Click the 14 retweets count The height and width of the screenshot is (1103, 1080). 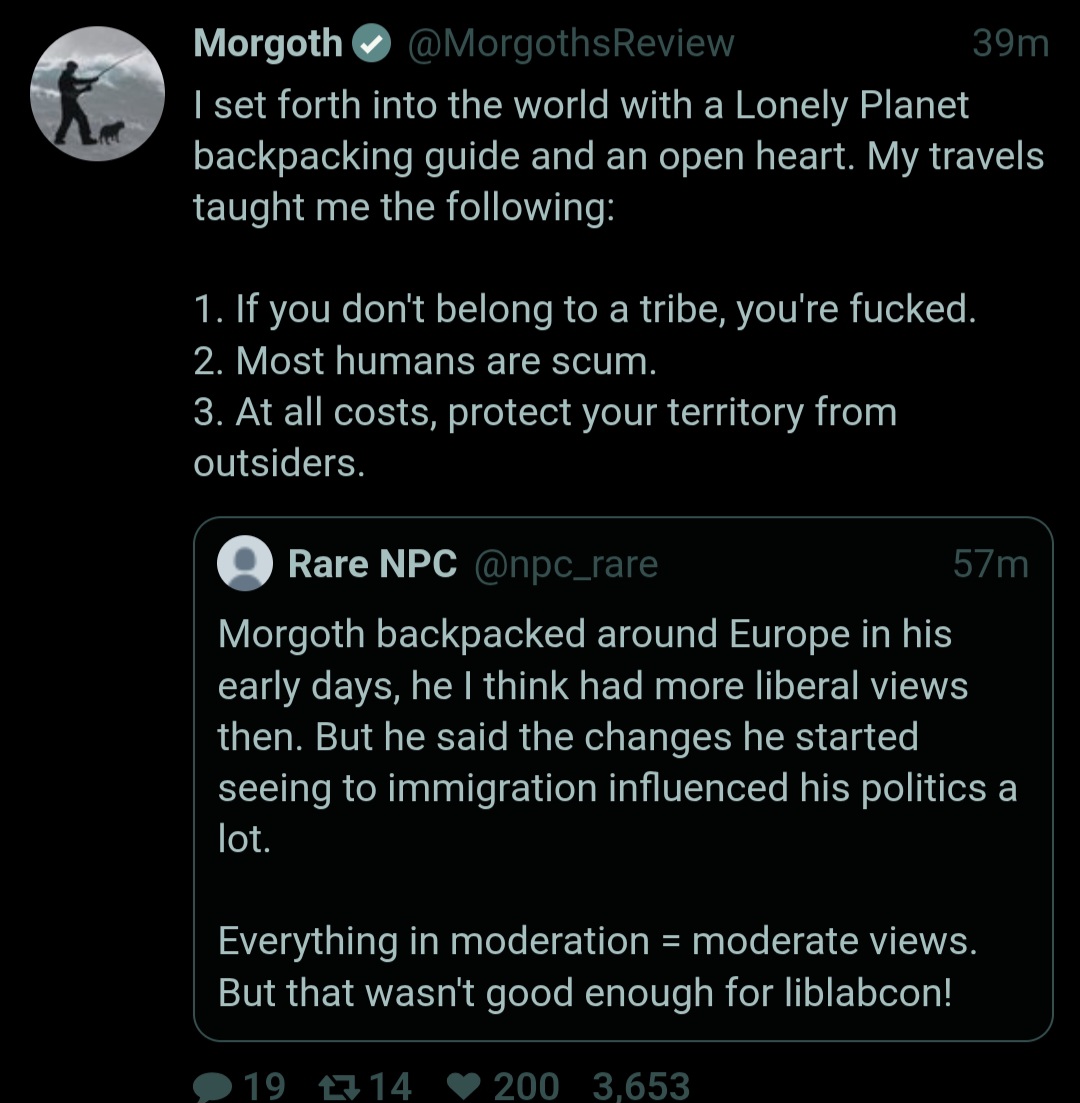390,1086
